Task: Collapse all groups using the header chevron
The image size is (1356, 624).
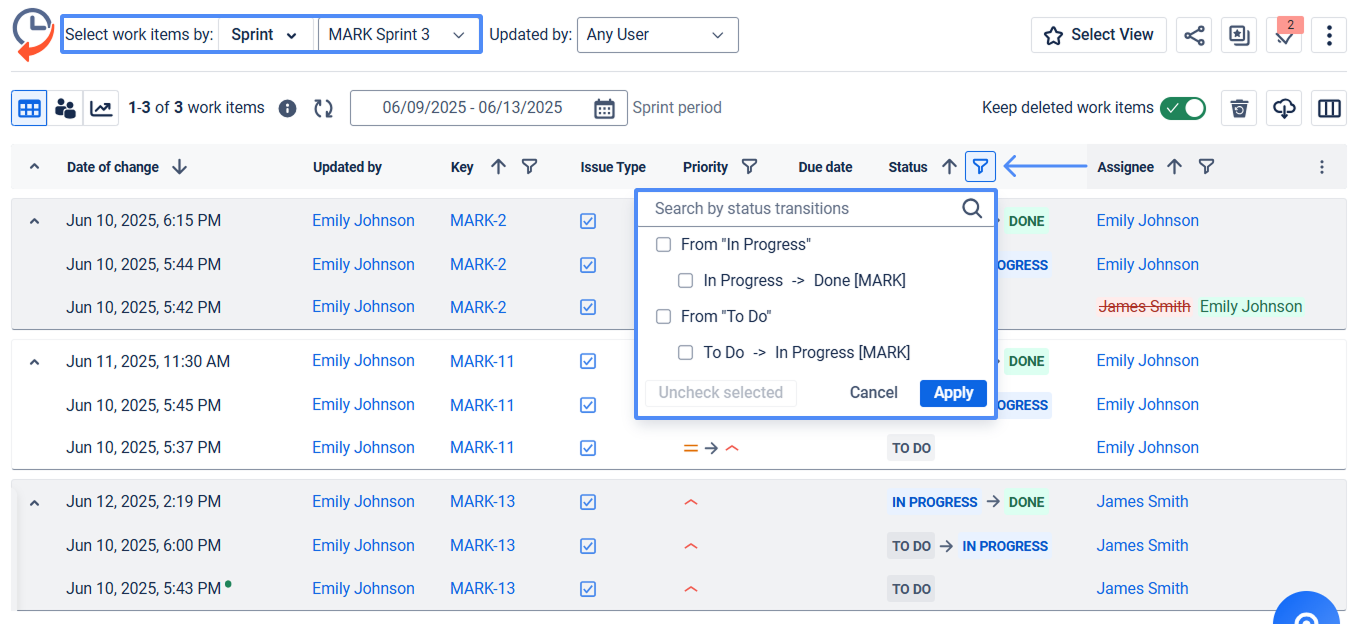Action: (x=34, y=167)
